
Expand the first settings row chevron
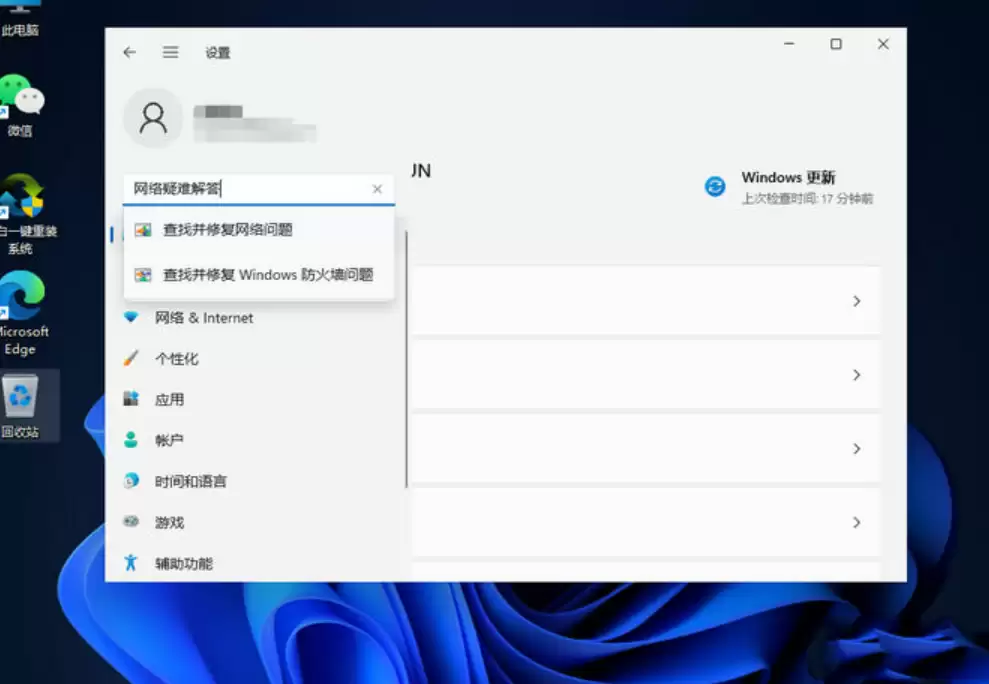point(857,301)
